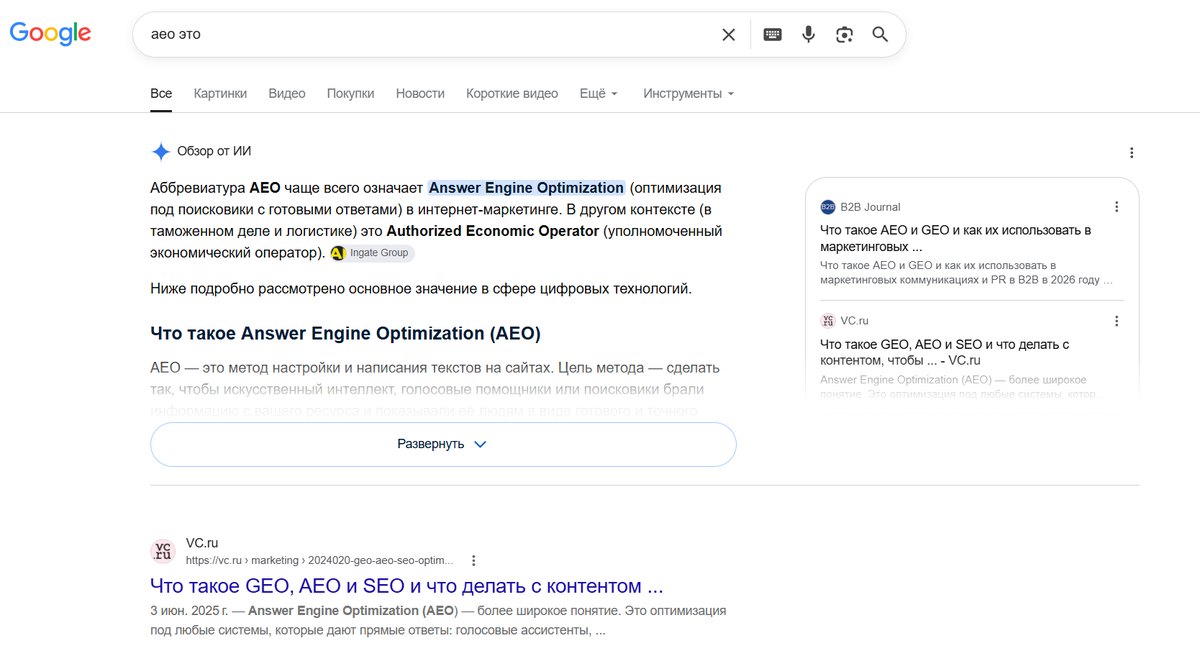The image size is (1200, 651).
Task: Open the 'Ещё' dropdown menu
Action: [598, 93]
